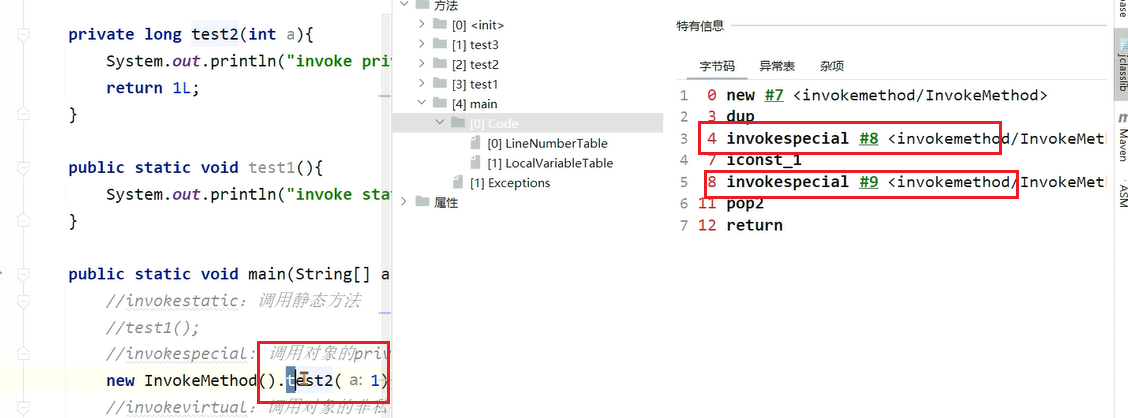Collapse the 方法 tree node chevron
The width and height of the screenshot is (1128, 418).
point(404,5)
